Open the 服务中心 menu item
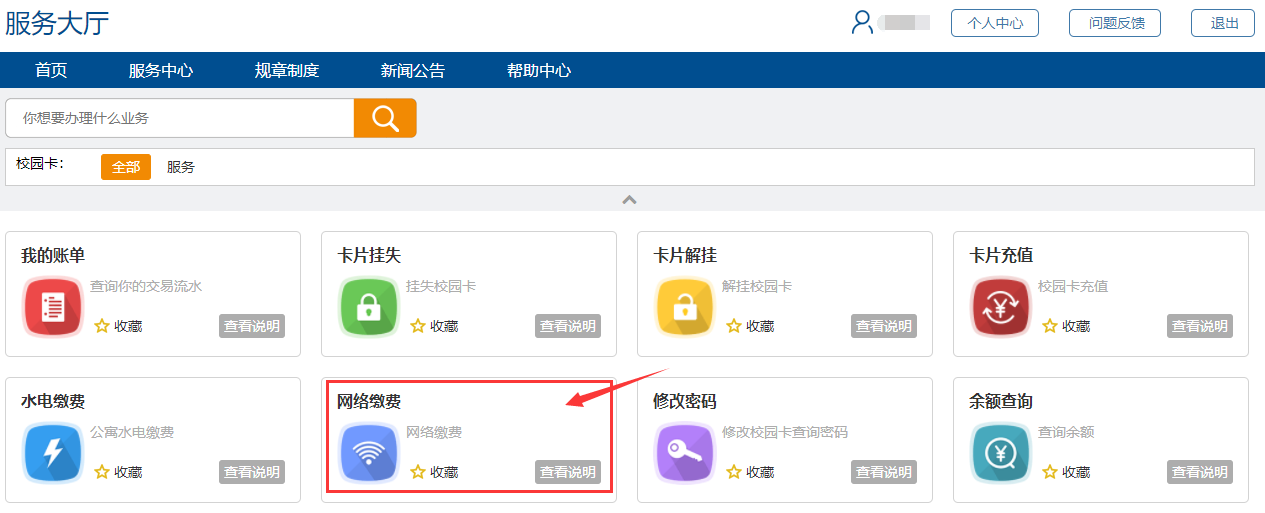 [x=161, y=71]
